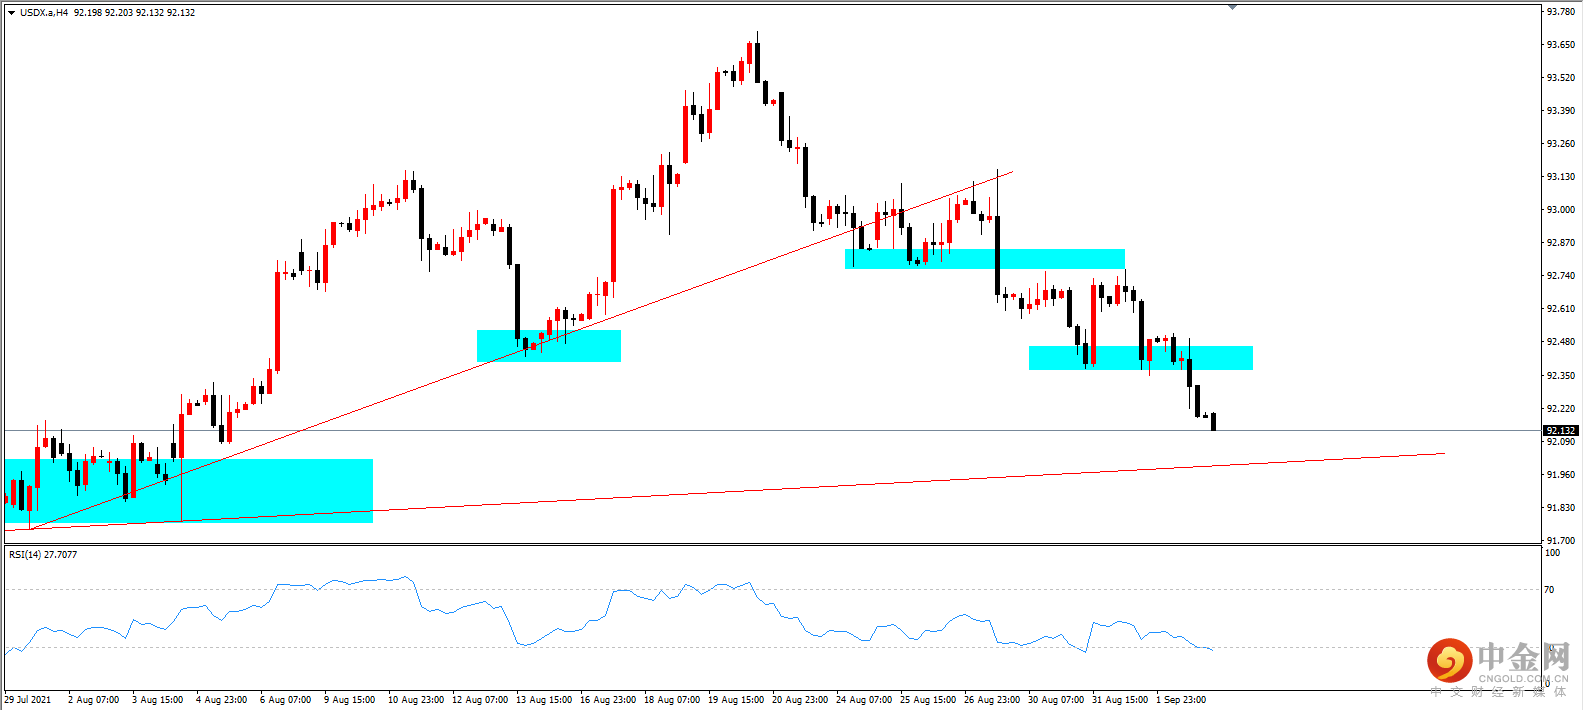Image resolution: width=1584 pixels, height=710 pixels.
Task: Click the RSI(14) 27.7077 indicator label
Action: [x=43, y=554]
